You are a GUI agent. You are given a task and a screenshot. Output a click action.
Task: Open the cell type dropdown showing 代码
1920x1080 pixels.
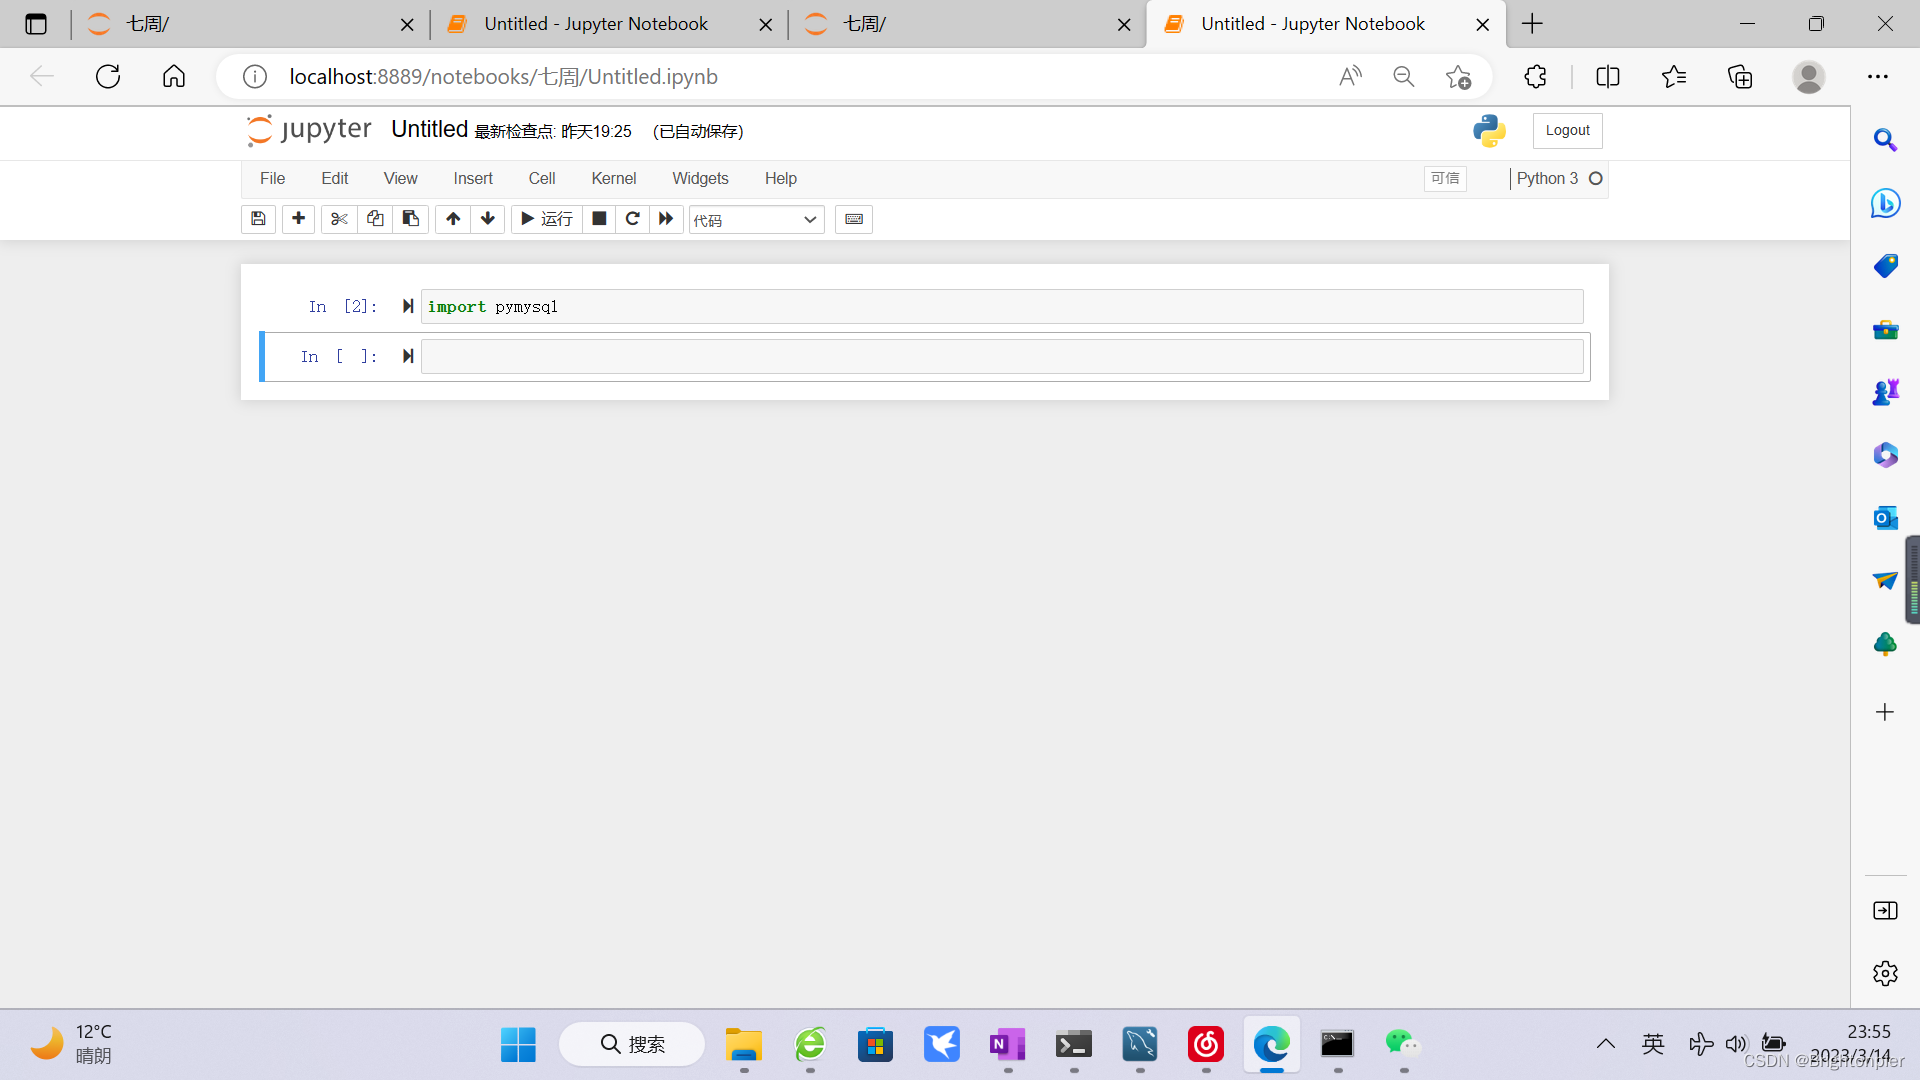pos(755,219)
